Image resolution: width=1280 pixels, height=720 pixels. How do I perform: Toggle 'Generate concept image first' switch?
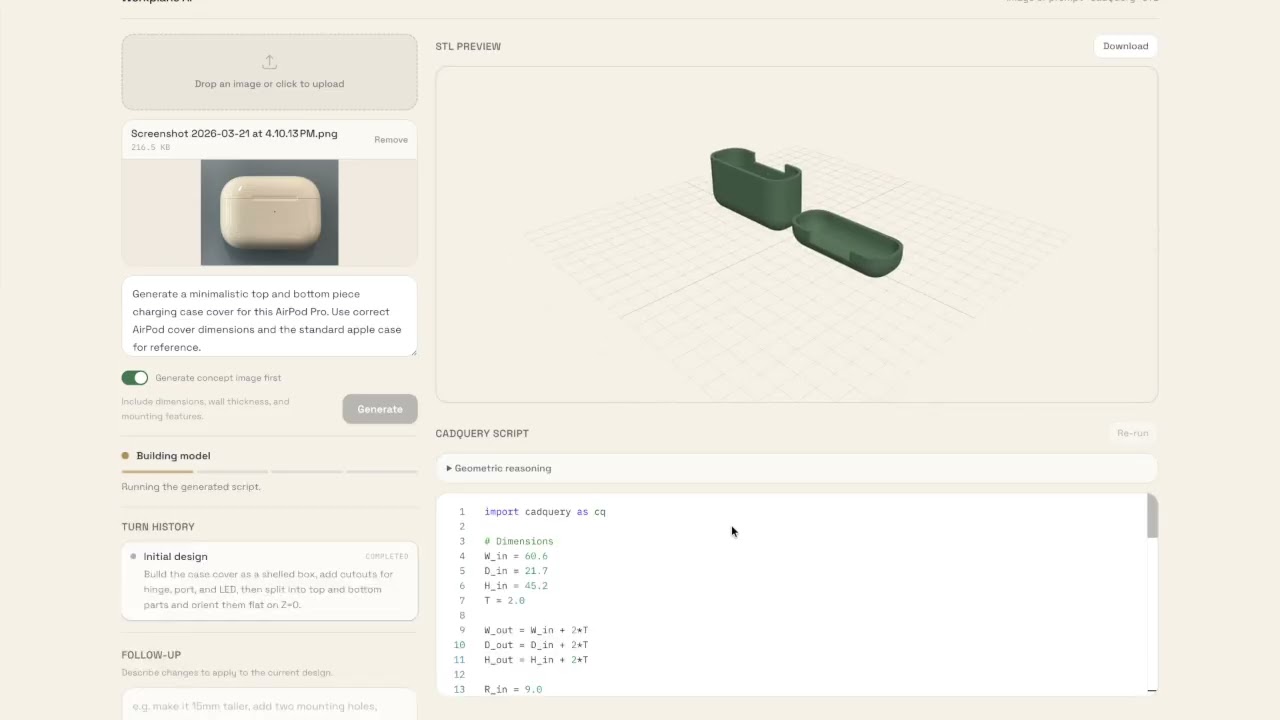pos(135,378)
